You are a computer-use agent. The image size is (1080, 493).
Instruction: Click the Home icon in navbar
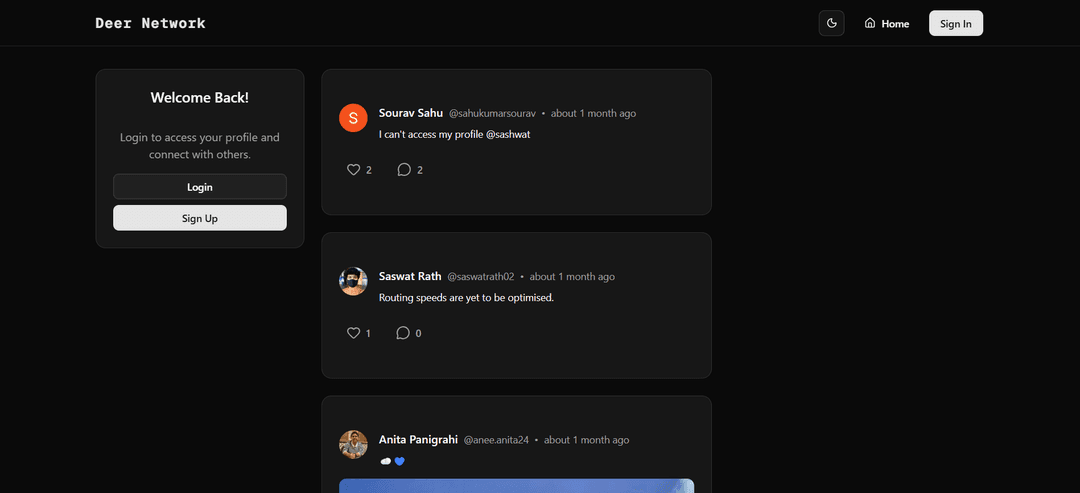870,23
